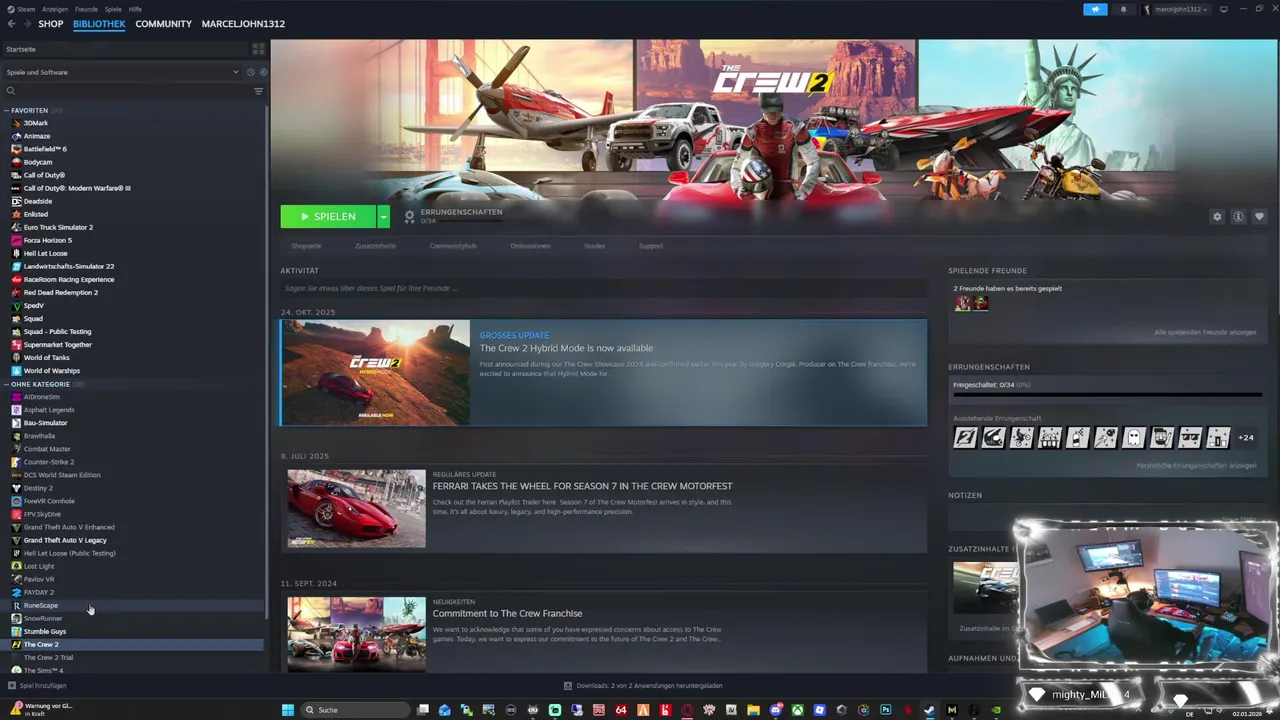1280x720 pixels.
Task: Select The Crew 2 Trial
Action: pos(48,657)
